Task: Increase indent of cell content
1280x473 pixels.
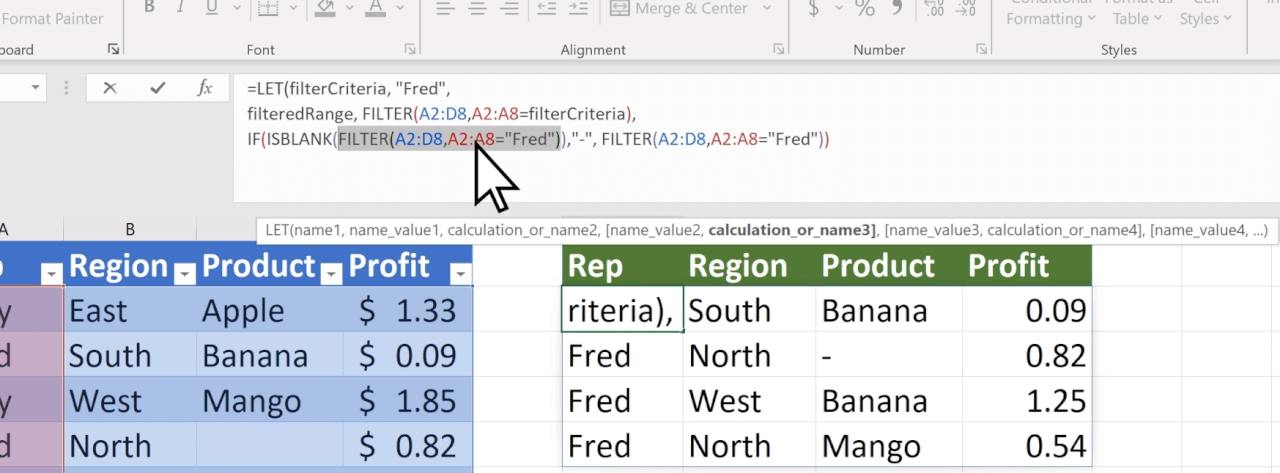Action: point(579,9)
